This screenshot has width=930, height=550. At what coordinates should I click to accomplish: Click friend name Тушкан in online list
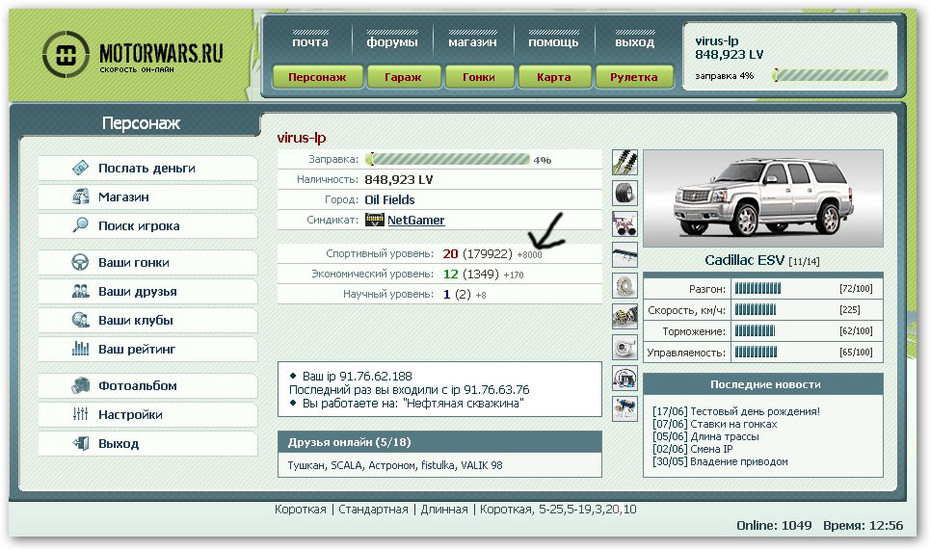point(306,465)
